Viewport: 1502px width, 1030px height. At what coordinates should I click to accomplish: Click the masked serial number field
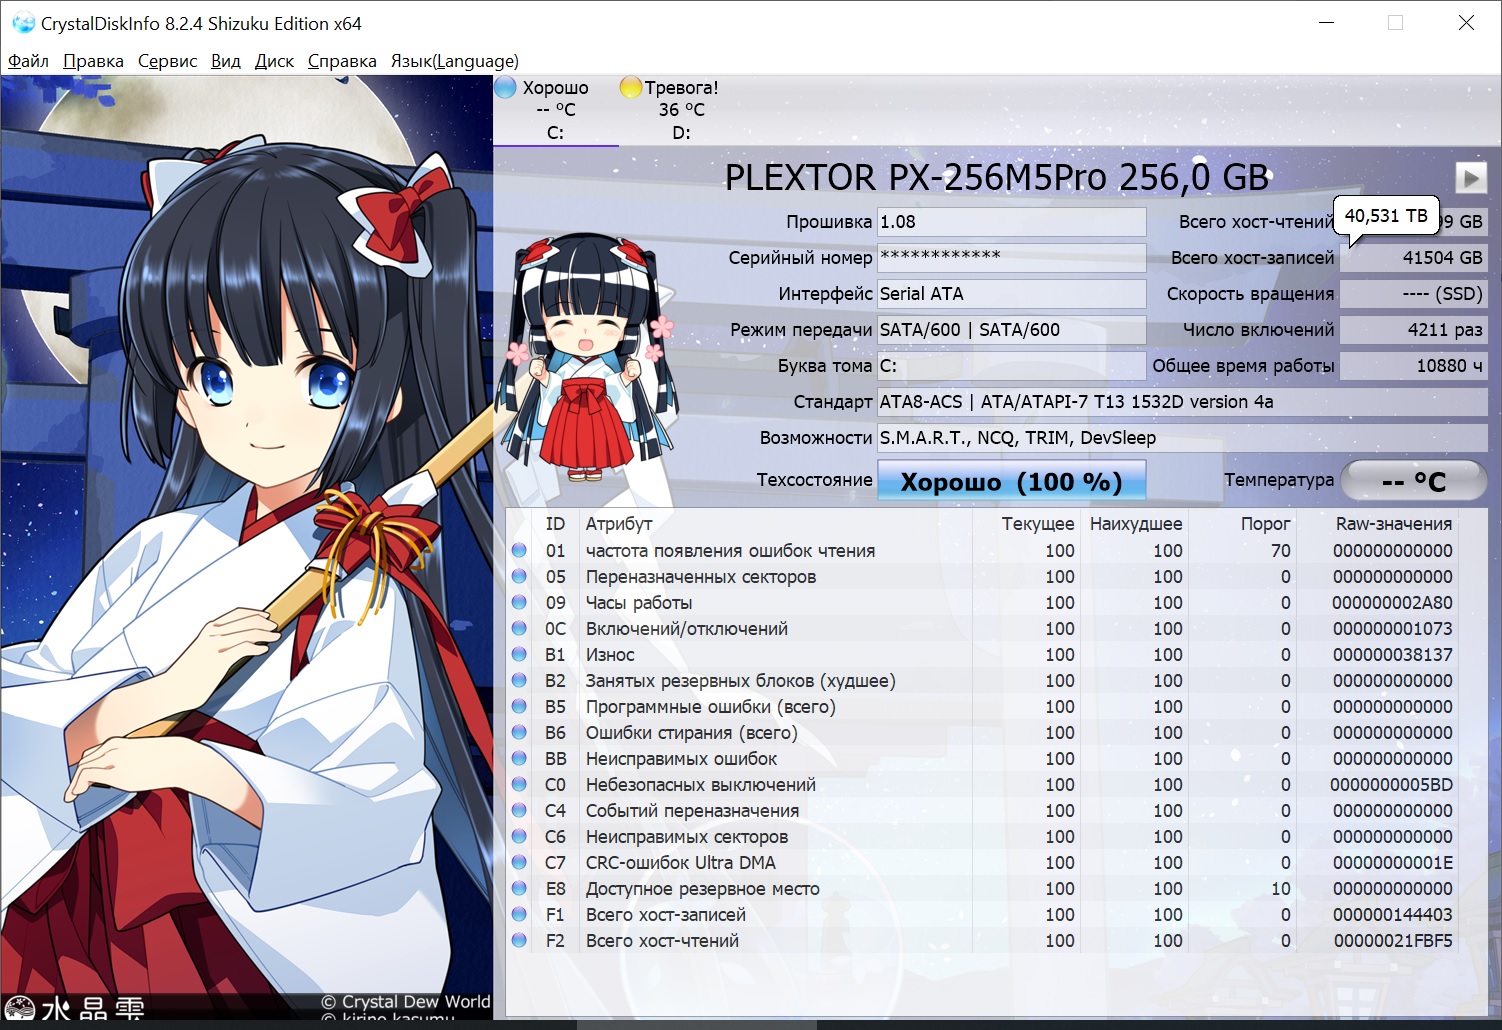point(1011,258)
